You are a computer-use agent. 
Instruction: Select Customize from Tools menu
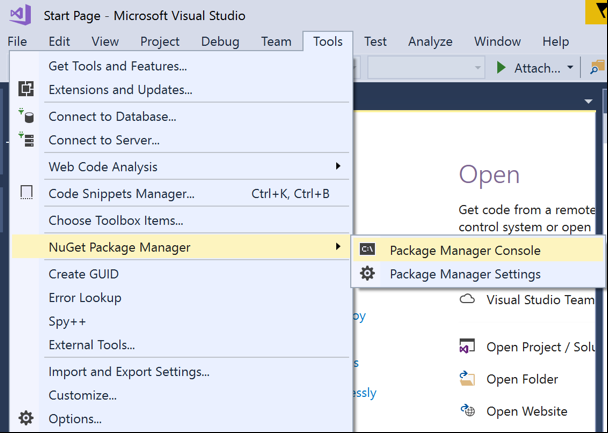pyautogui.click(x=181, y=395)
